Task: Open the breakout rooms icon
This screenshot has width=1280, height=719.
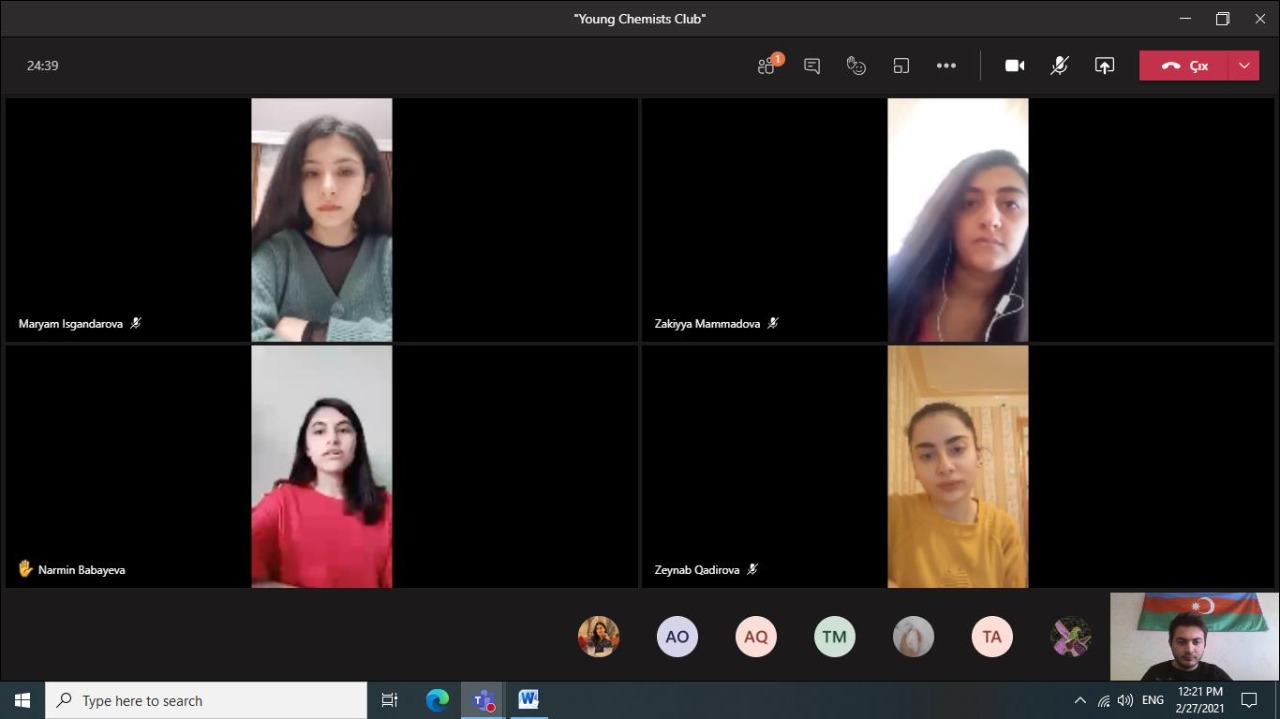Action: [x=901, y=66]
